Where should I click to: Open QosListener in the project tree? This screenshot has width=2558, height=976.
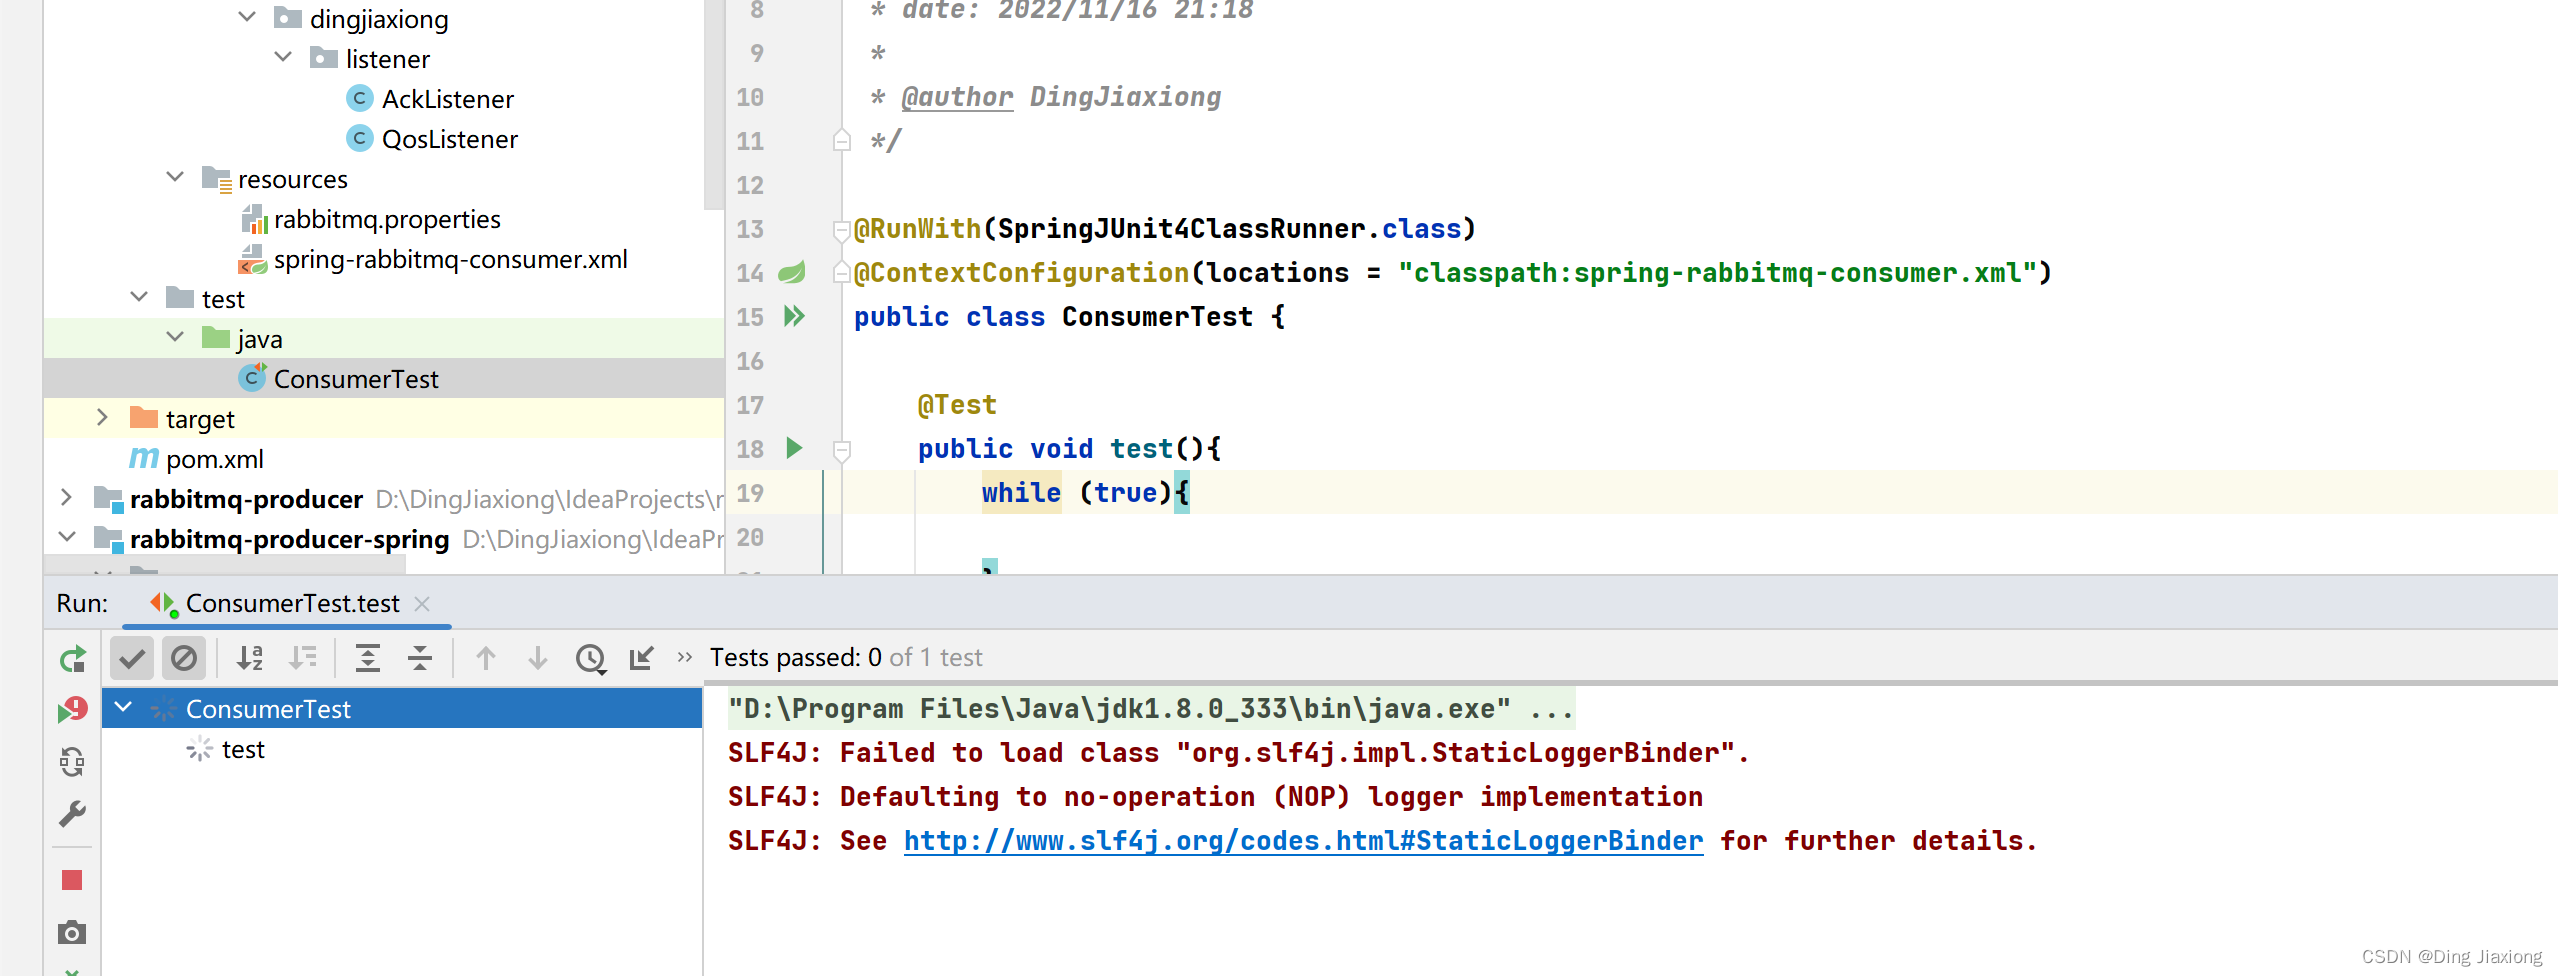tap(450, 139)
